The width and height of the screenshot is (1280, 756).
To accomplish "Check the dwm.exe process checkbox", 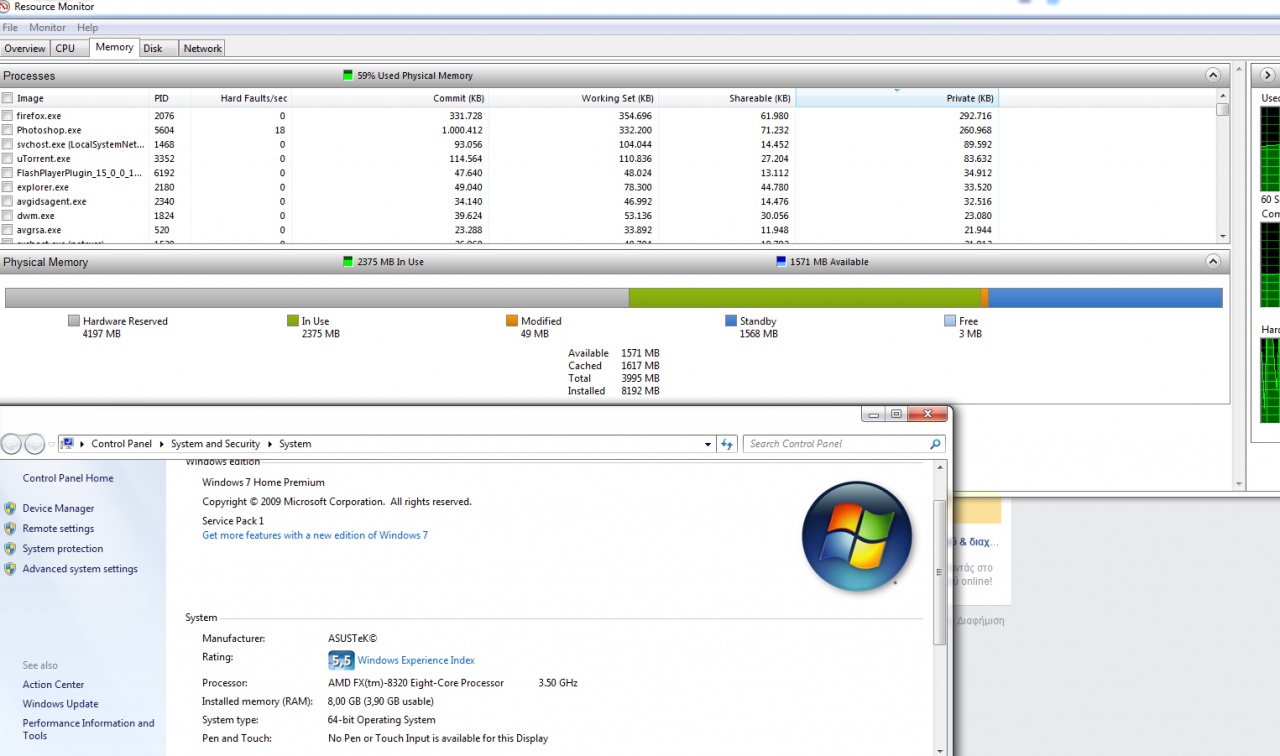I will point(8,215).
